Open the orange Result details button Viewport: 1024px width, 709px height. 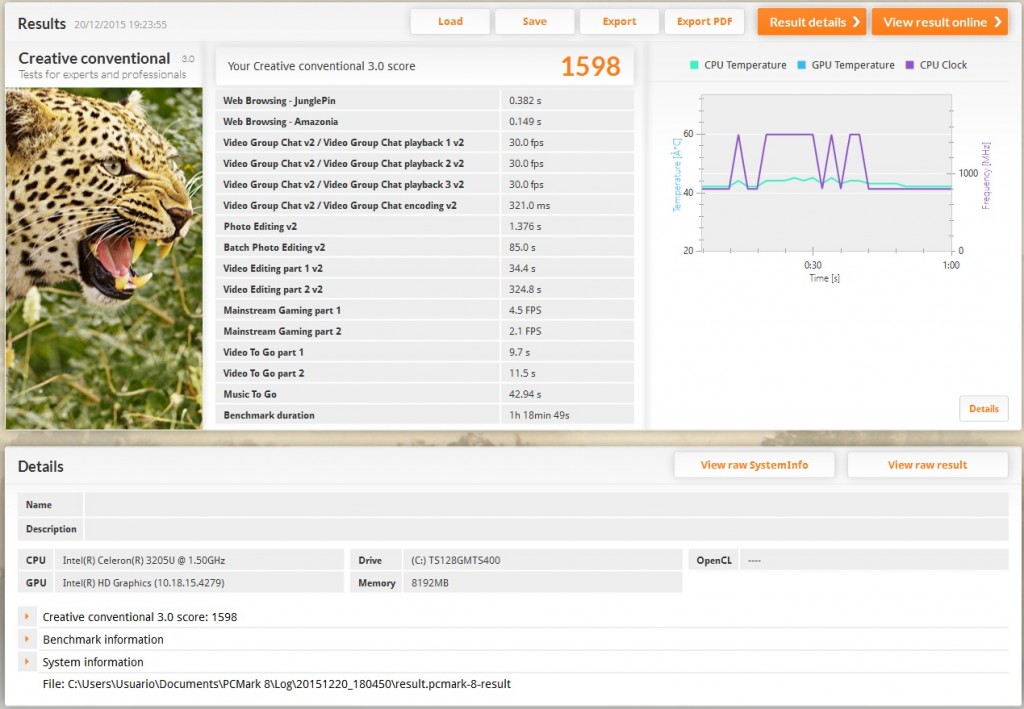coord(811,22)
